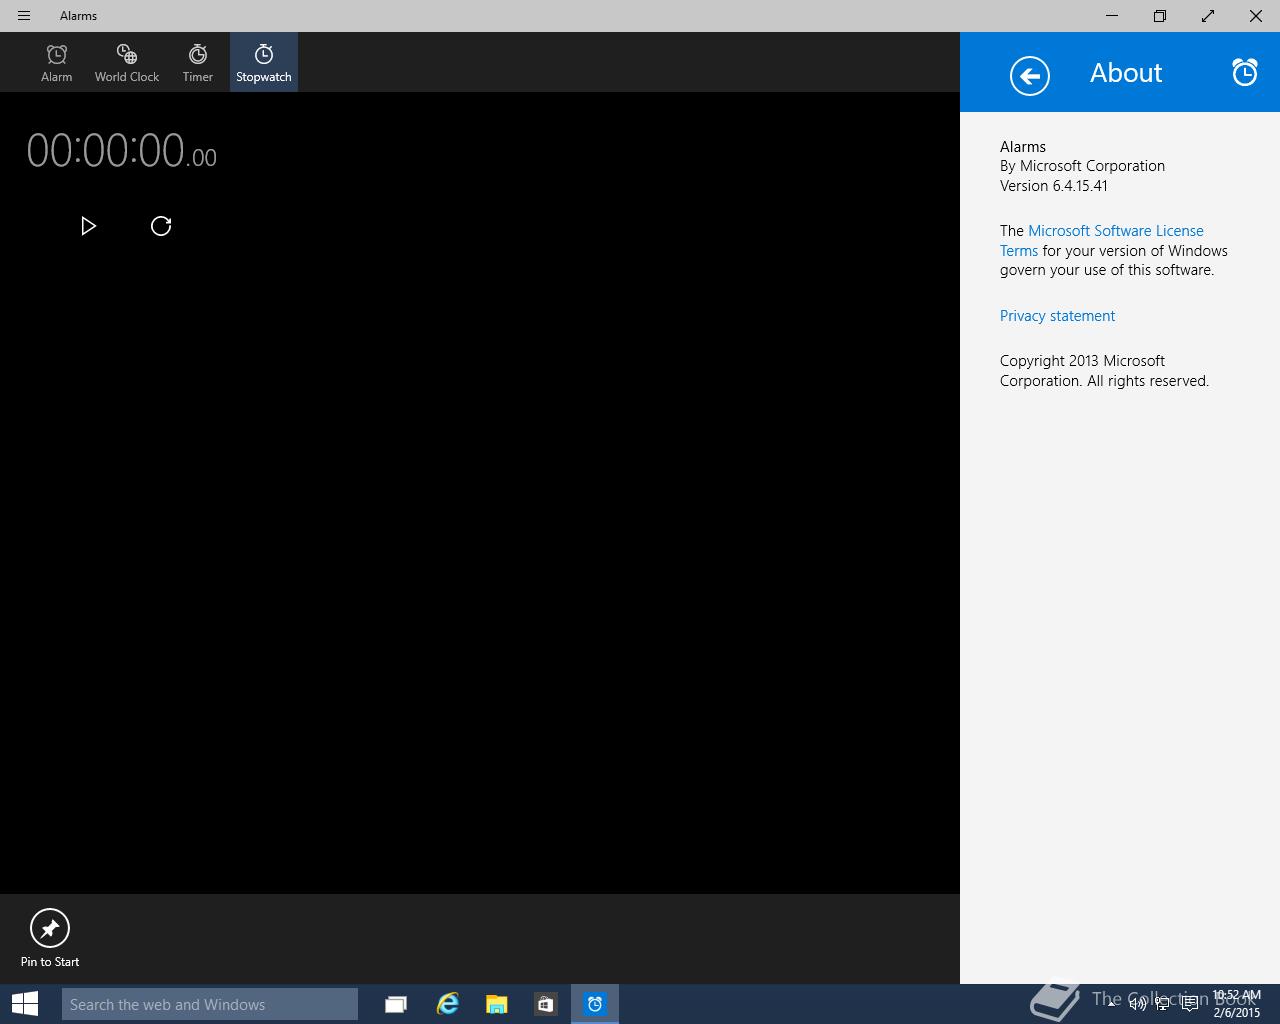The width and height of the screenshot is (1280, 1024).
Task: Start the stopwatch with the play button
Action: tap(88, 226)
